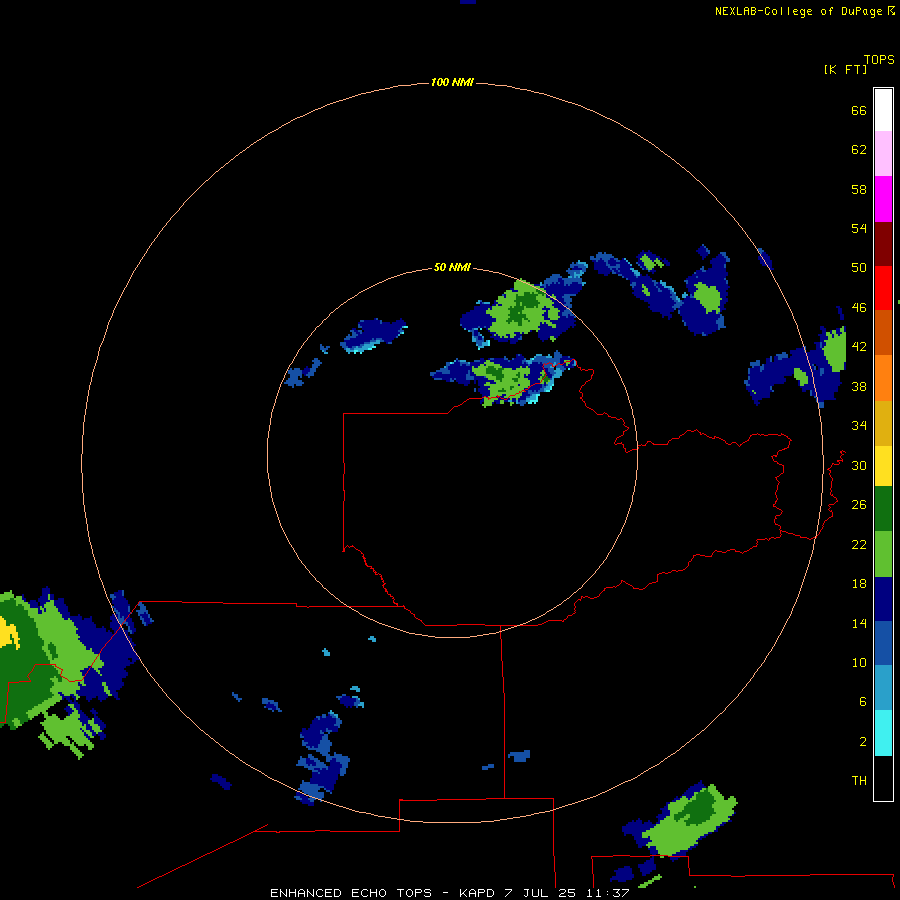Image resolution: width=900 pixels, height=900 pixels.
Task: Click the '[K FT]' legend unit label
Action: click(845, 69)
